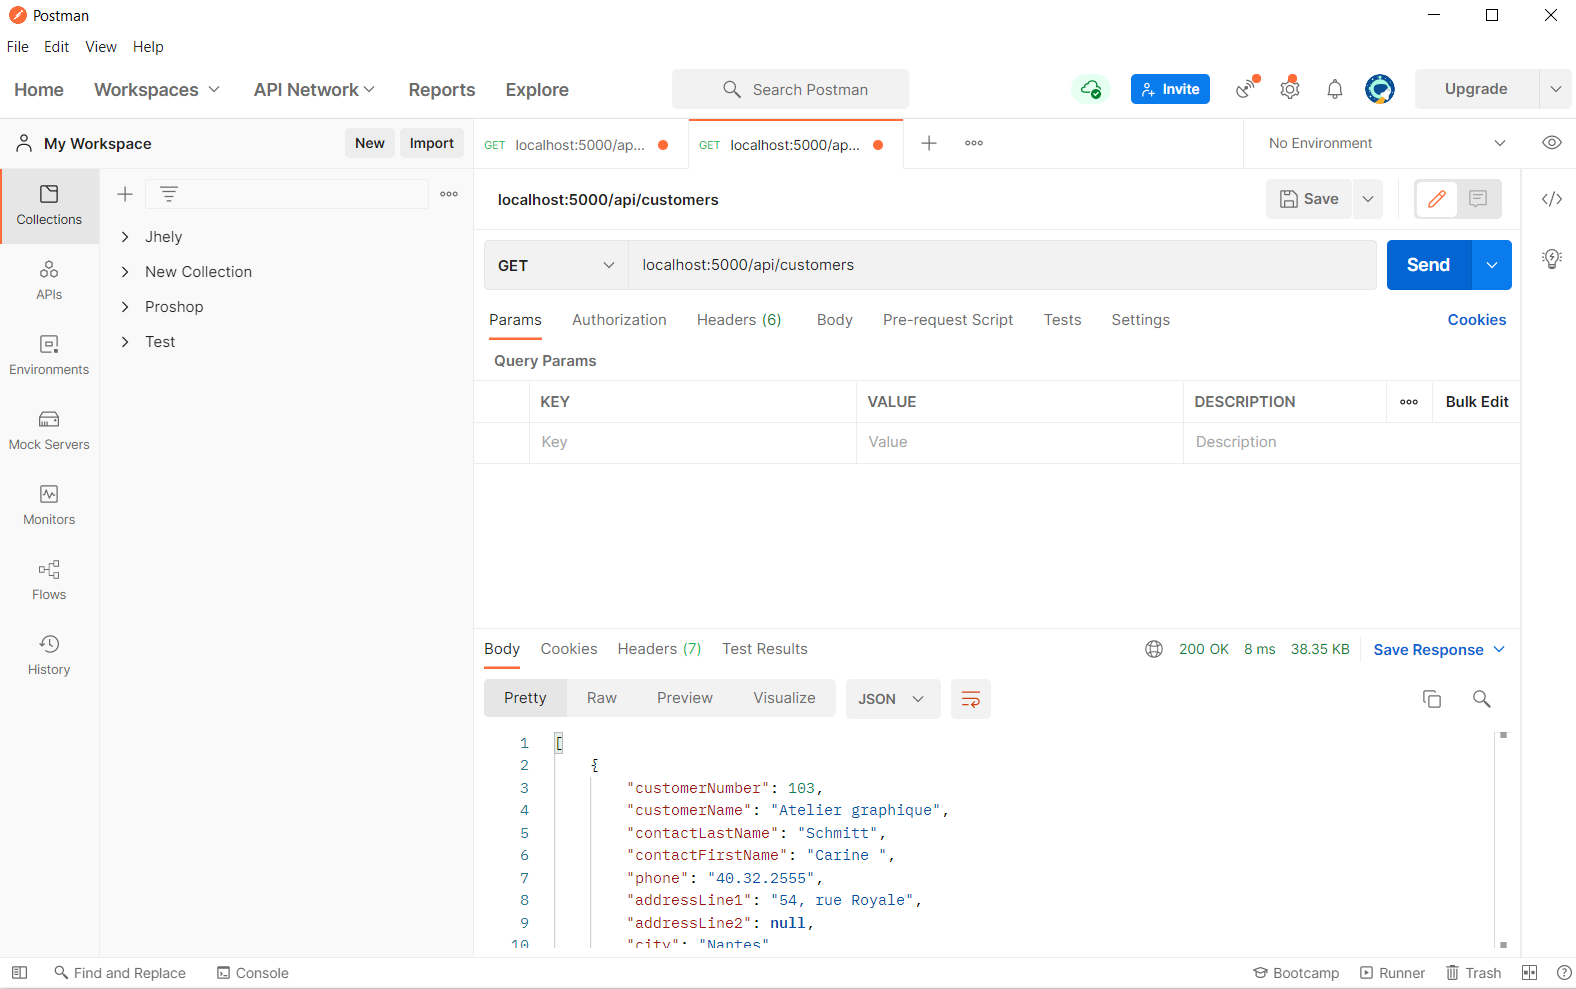
Task: Open tab options ellipsis menu
Action: (x=974, y=143)
